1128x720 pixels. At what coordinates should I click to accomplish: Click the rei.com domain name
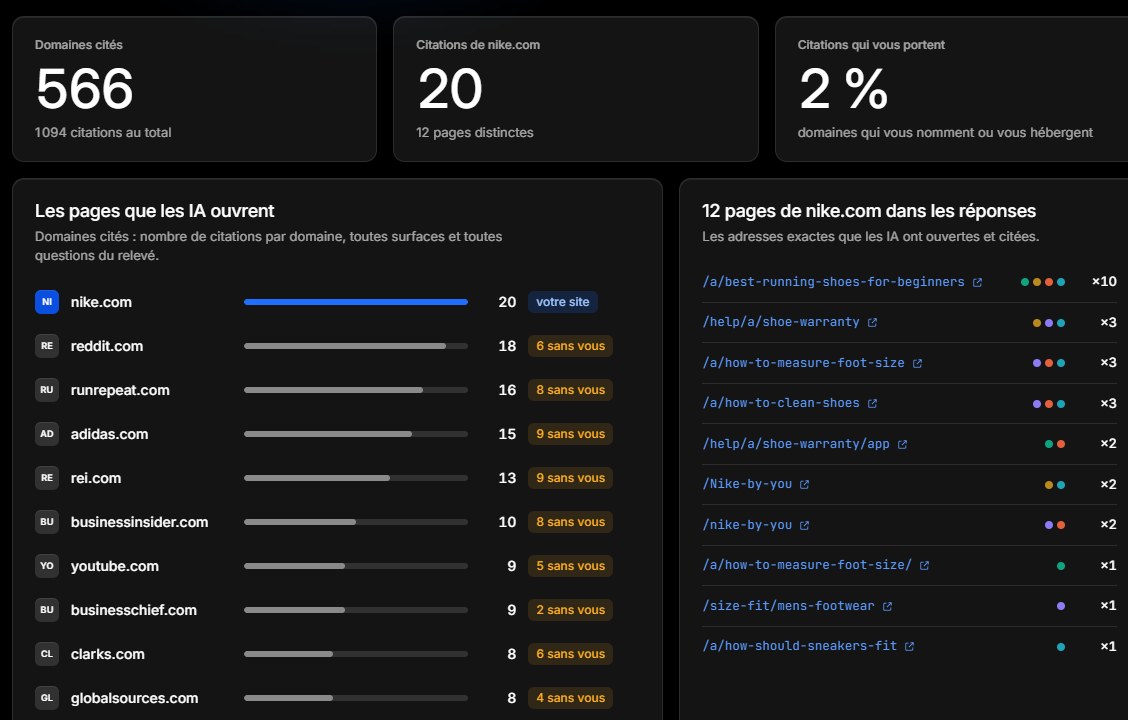click(x=96, y=478)
